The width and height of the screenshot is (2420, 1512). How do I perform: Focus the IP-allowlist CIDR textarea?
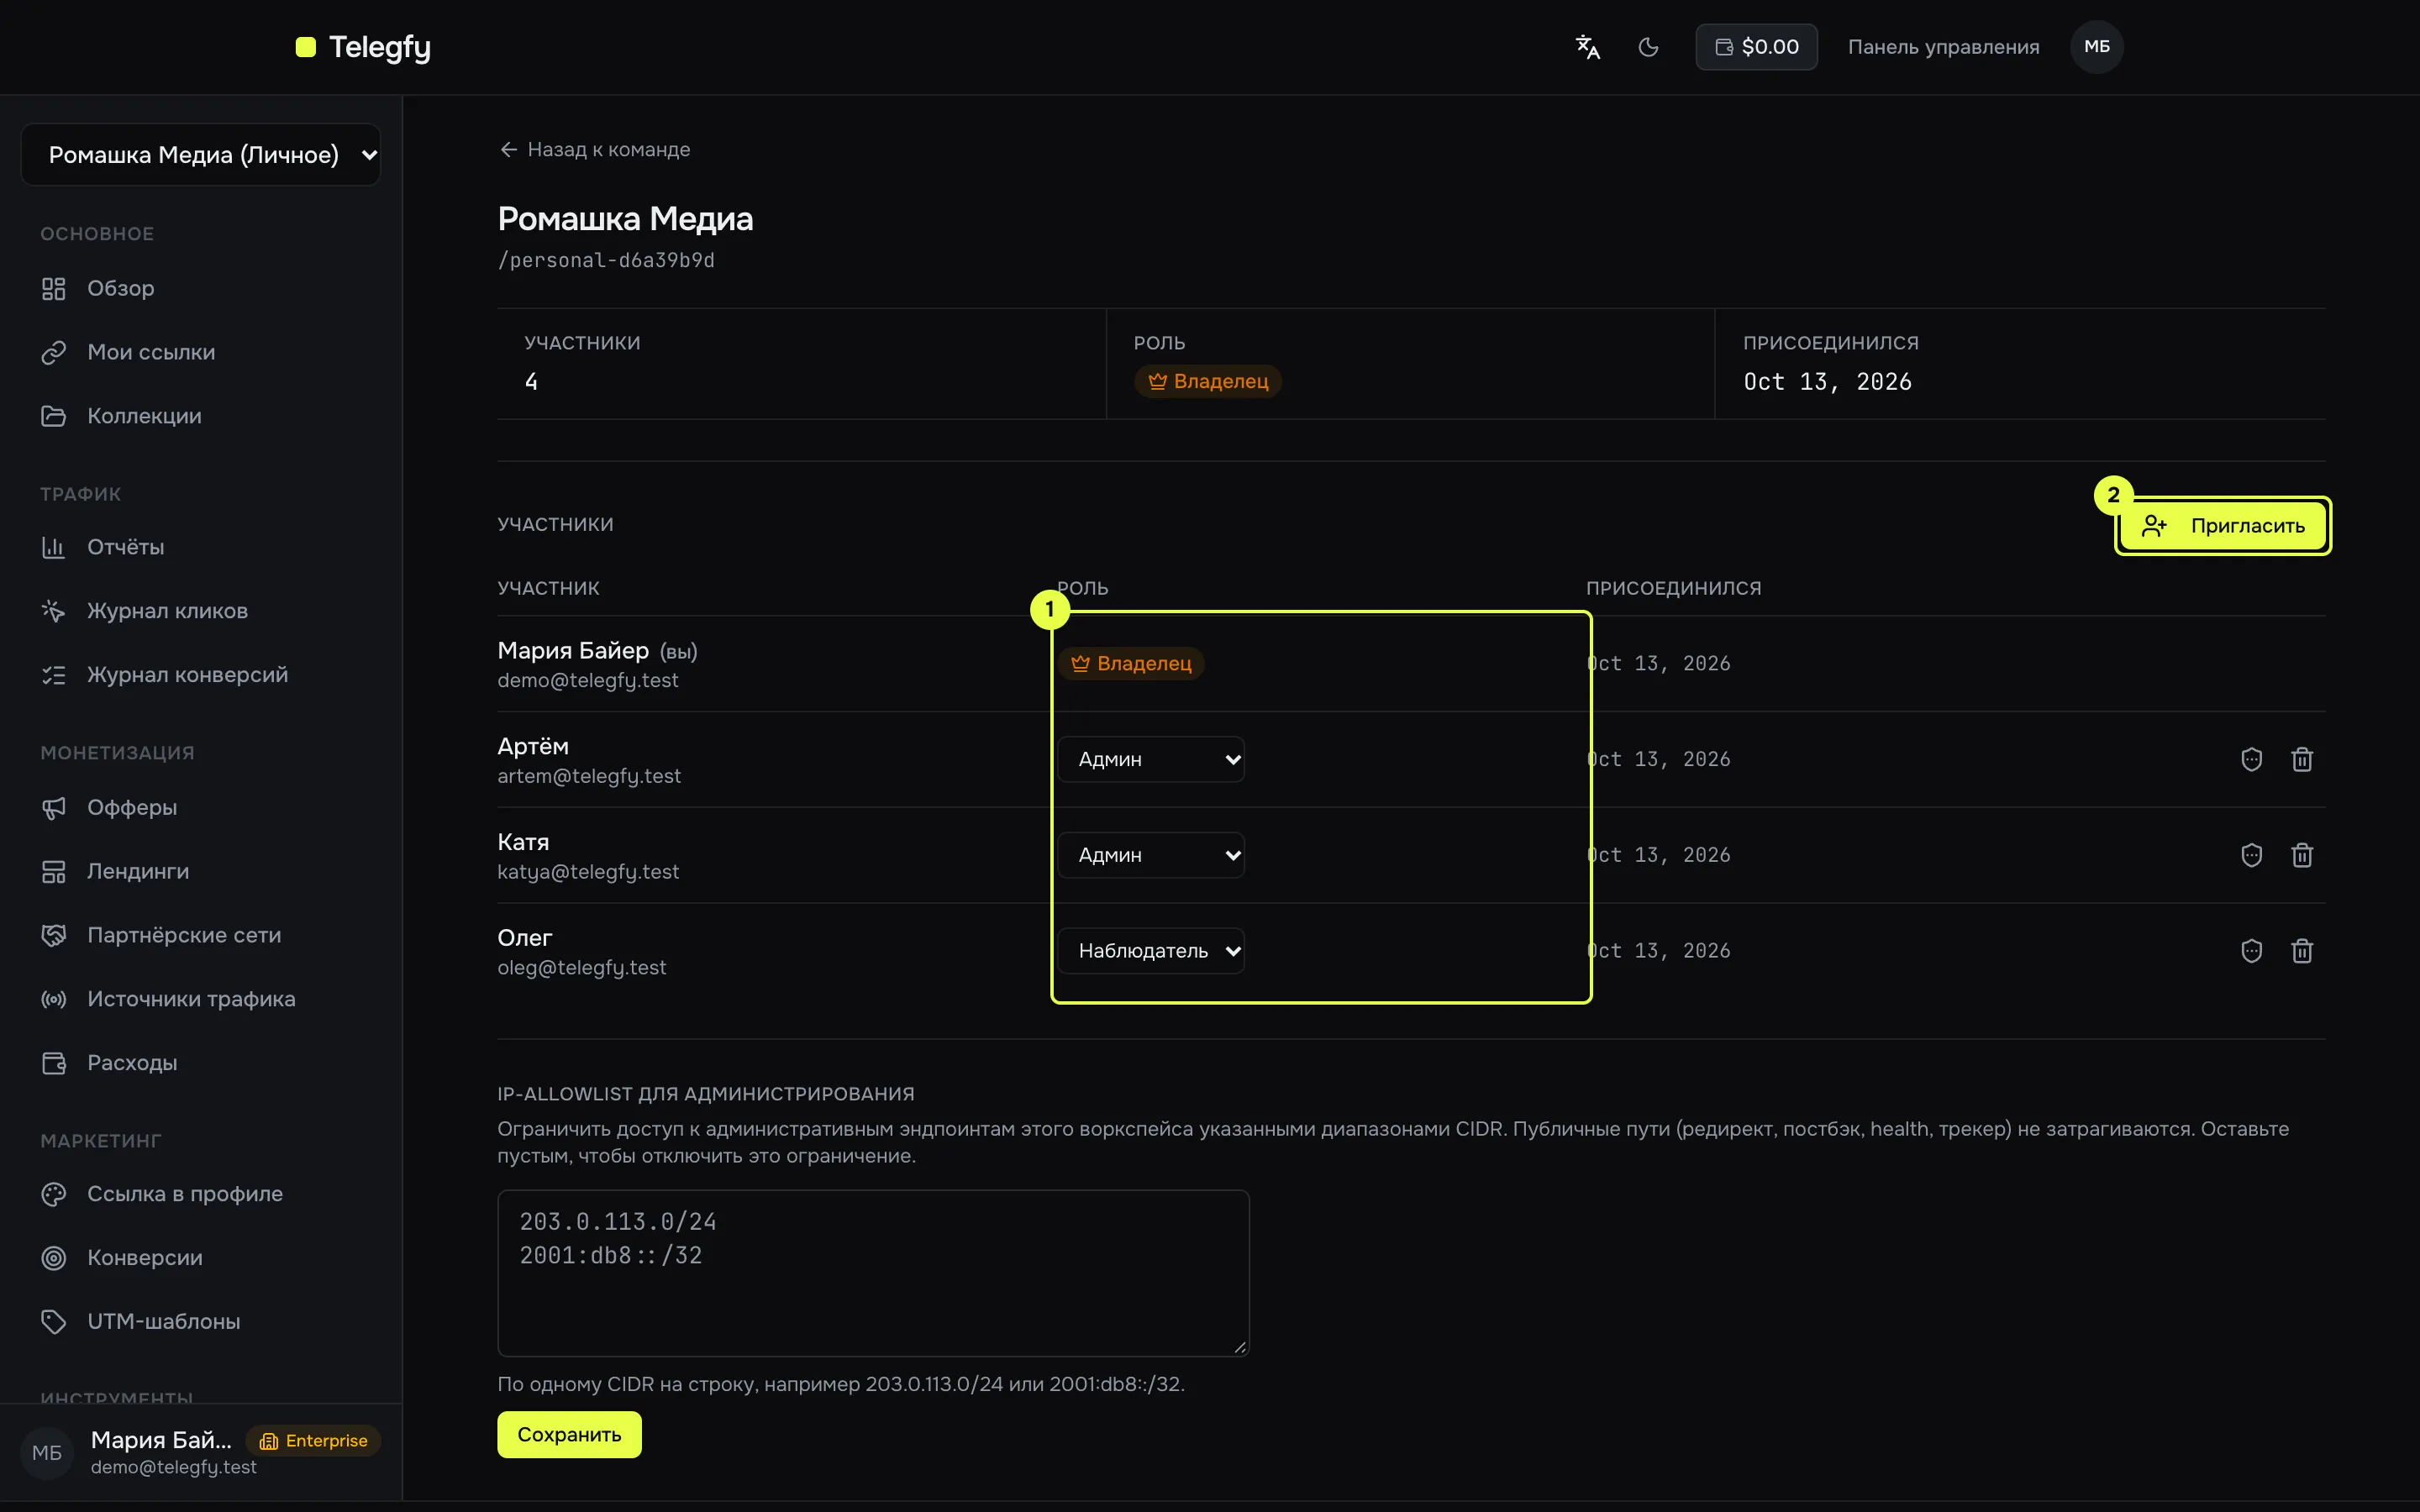click(x=873, y=1273)
